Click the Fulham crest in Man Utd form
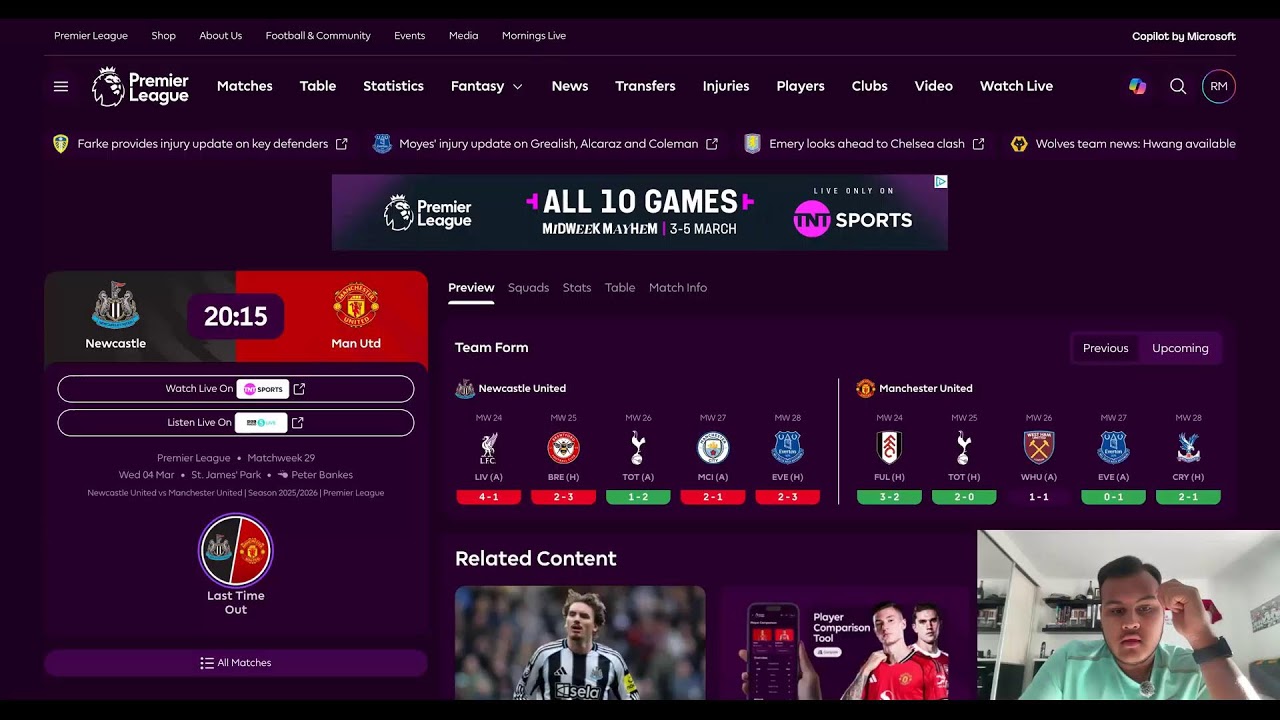 (889, 448)
